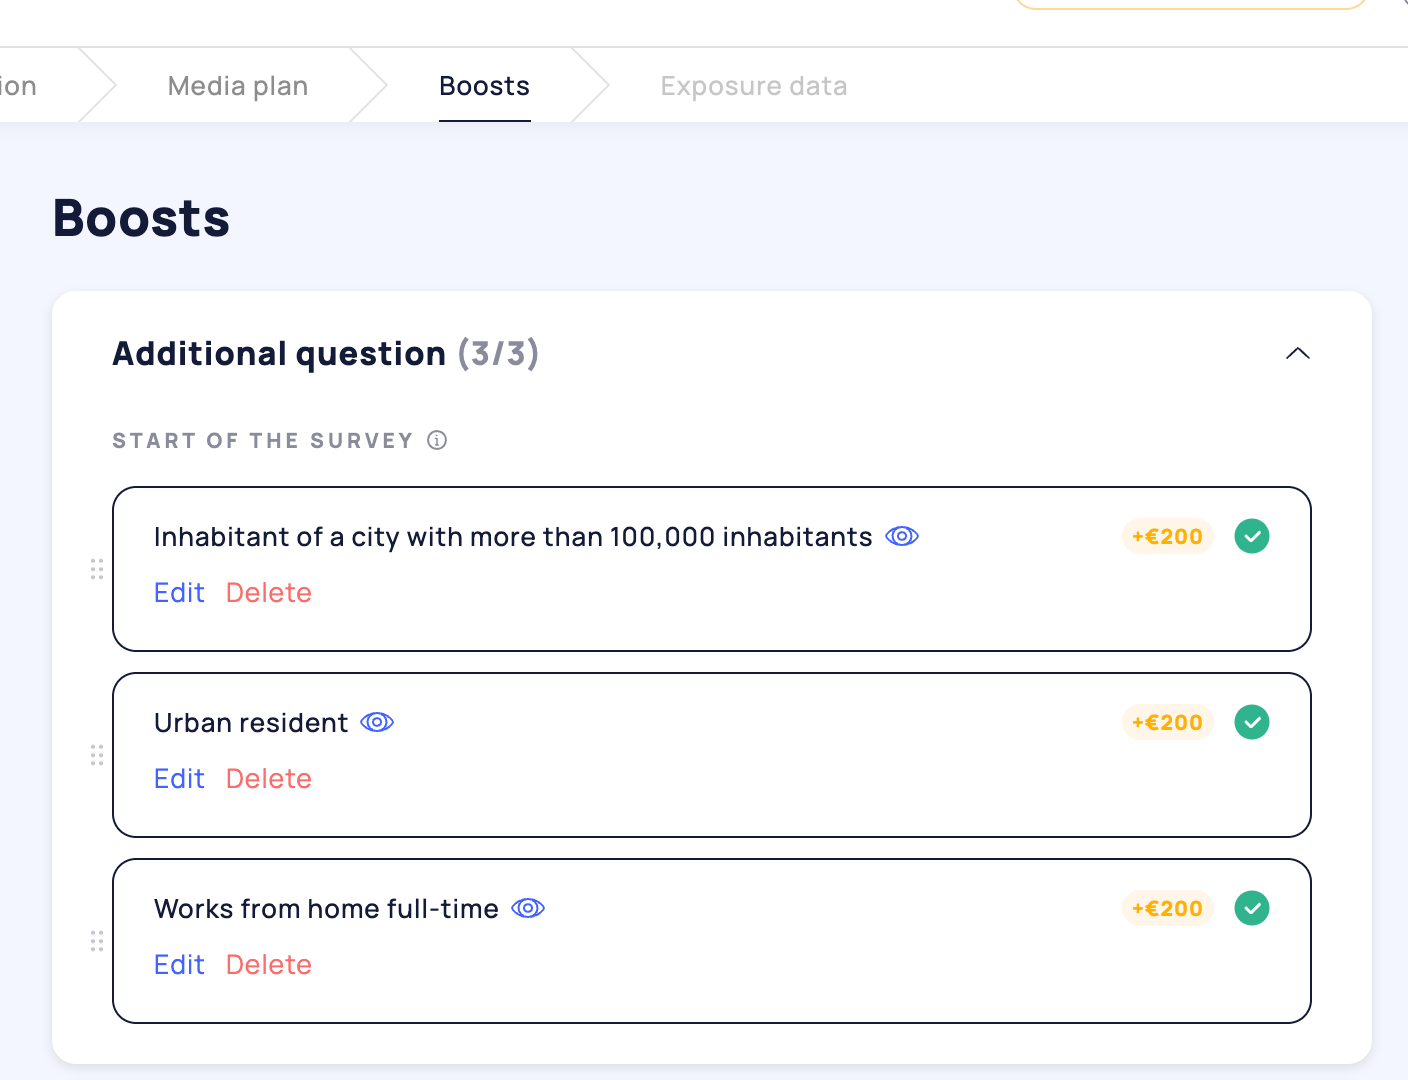Click green checkmark on Inhabitant of a city row

pyautogui.click(x=1251, y=536)
